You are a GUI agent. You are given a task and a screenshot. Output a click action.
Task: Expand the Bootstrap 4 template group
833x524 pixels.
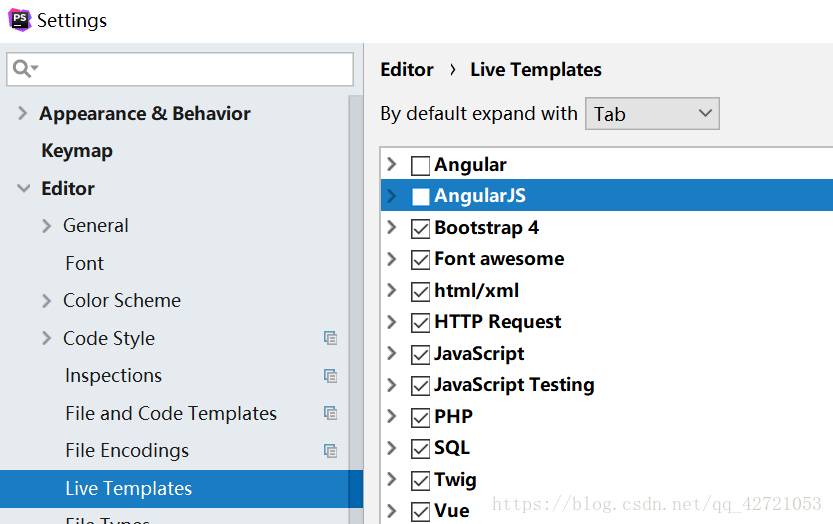392,227
